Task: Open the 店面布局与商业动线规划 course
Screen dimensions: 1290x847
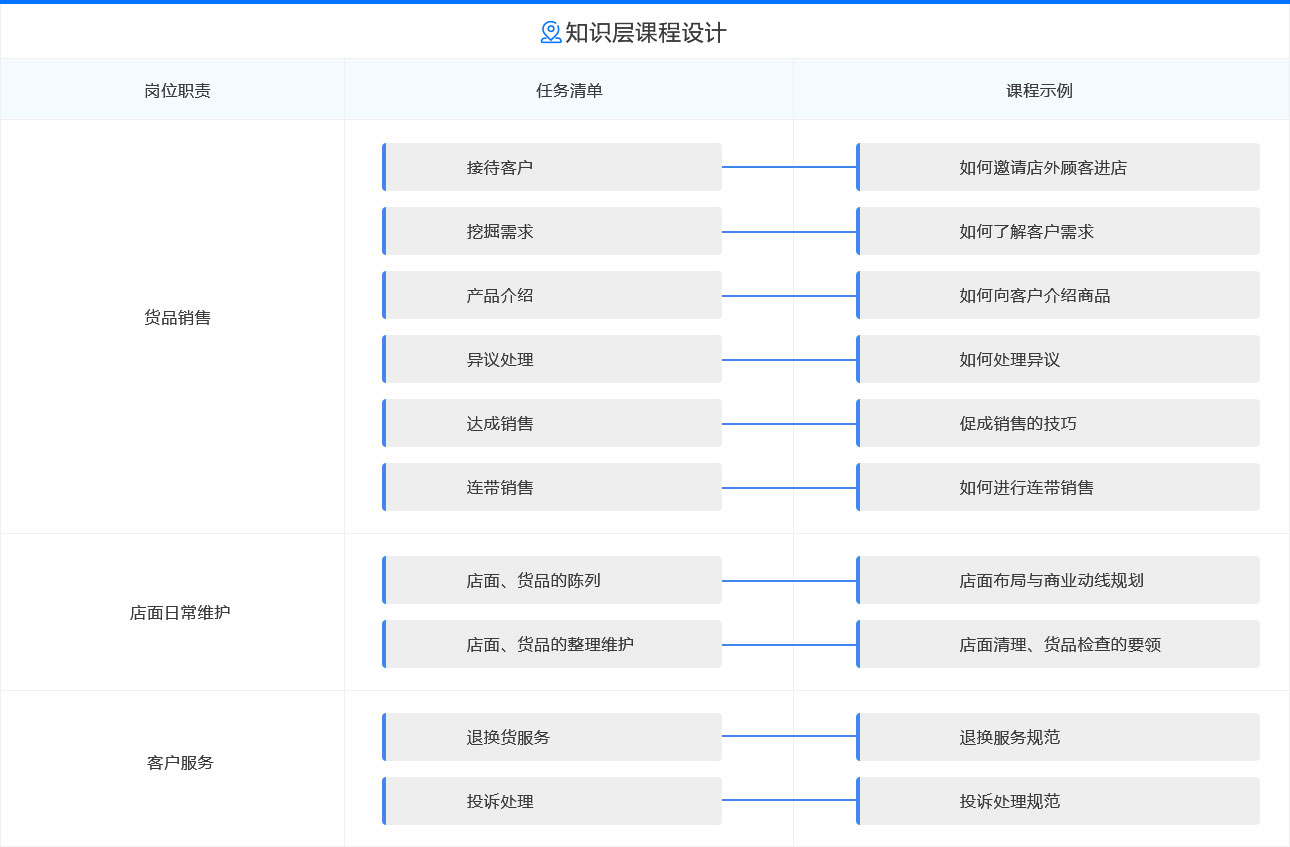Action: pos(1058,580)
